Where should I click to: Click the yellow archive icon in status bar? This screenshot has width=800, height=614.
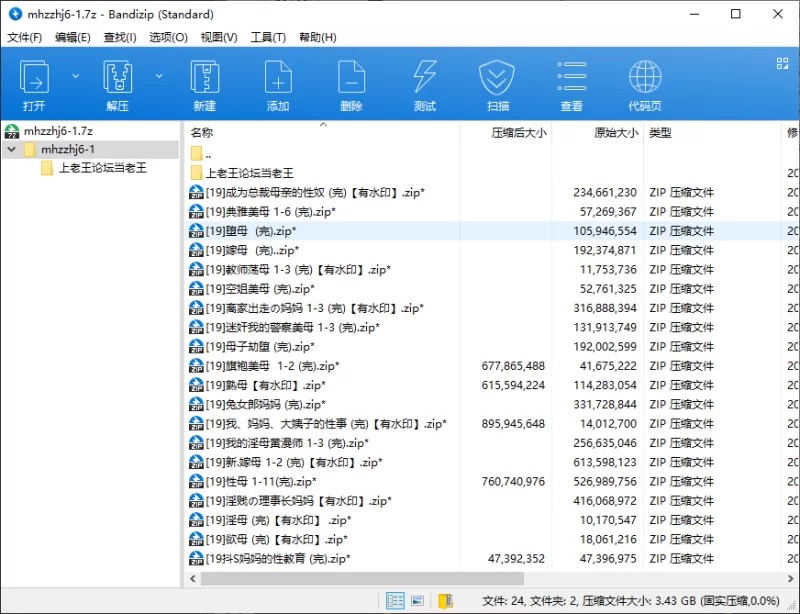coord(445,601)
